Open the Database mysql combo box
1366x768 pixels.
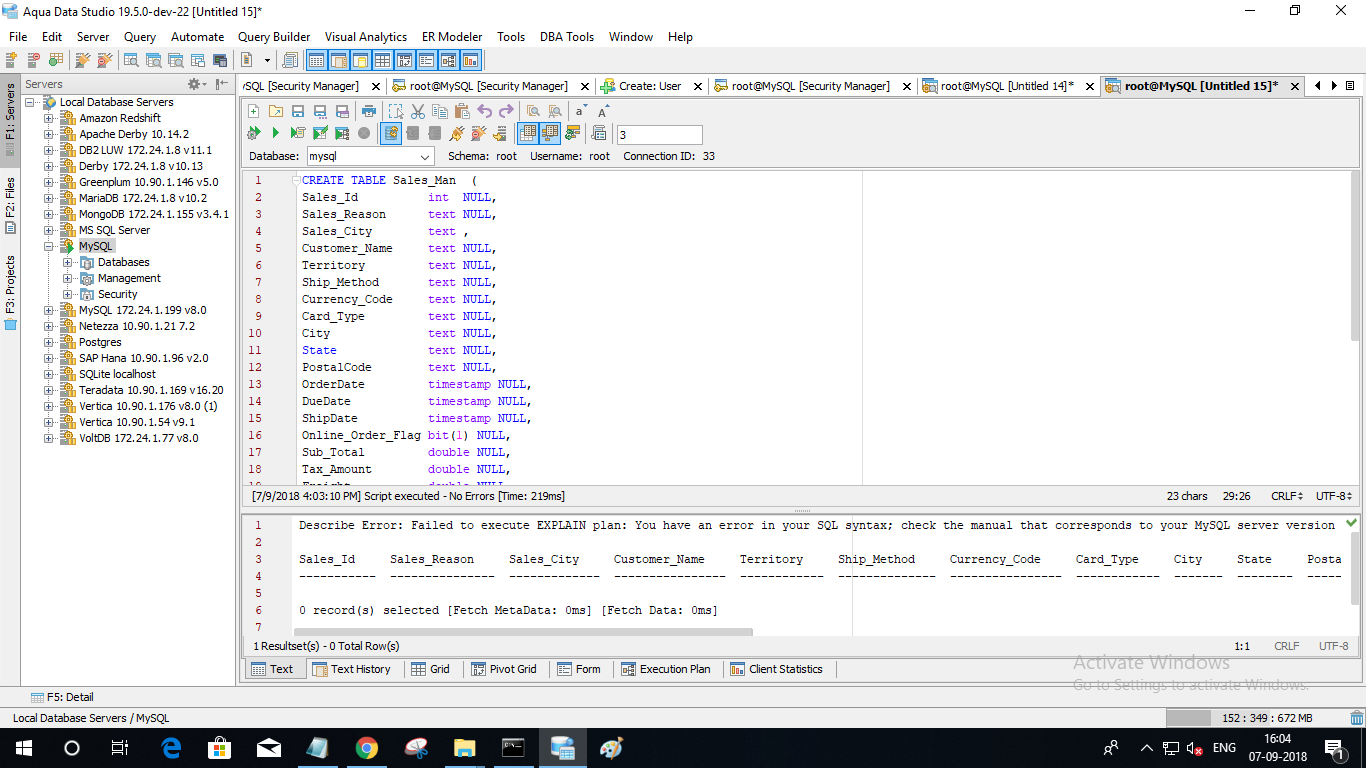click(x=369, y=156)
